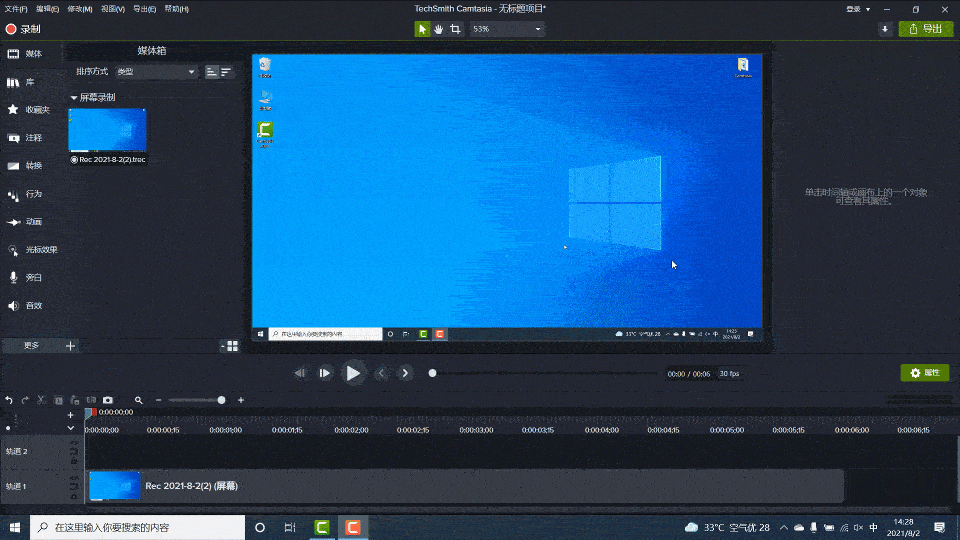Open the orange Camtasia recorder taskbar icon
Screen dimensions: 960x540
[x=353, y=527]
